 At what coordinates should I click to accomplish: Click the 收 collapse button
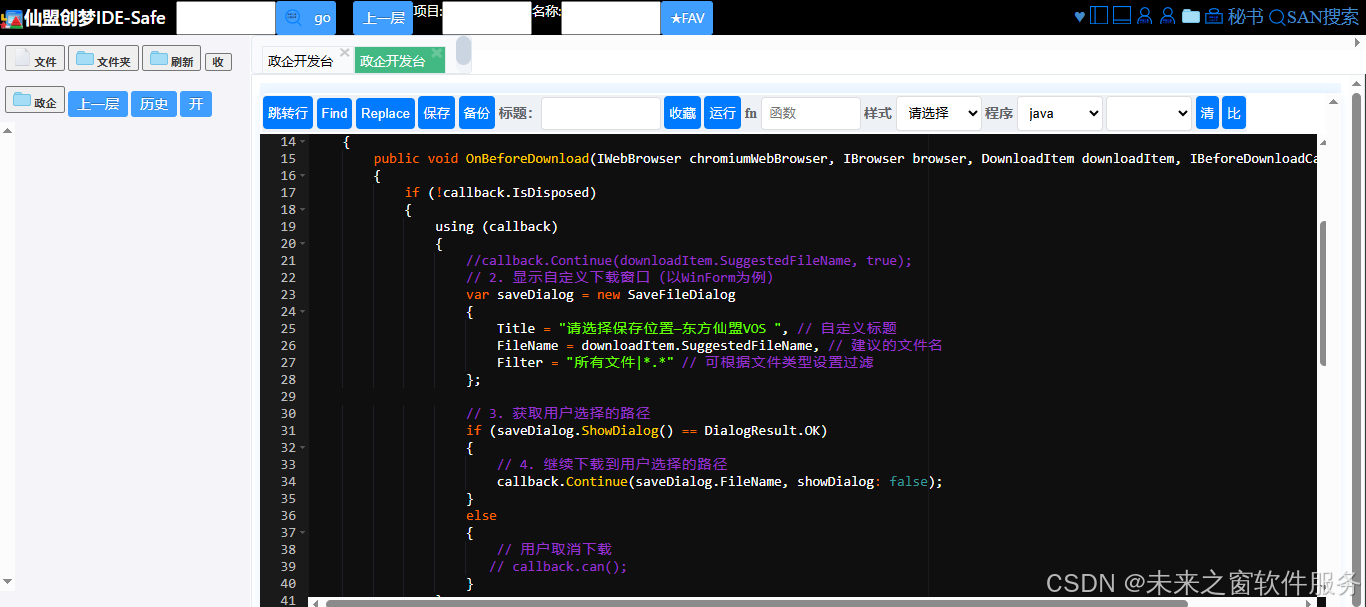click(218, 62)
